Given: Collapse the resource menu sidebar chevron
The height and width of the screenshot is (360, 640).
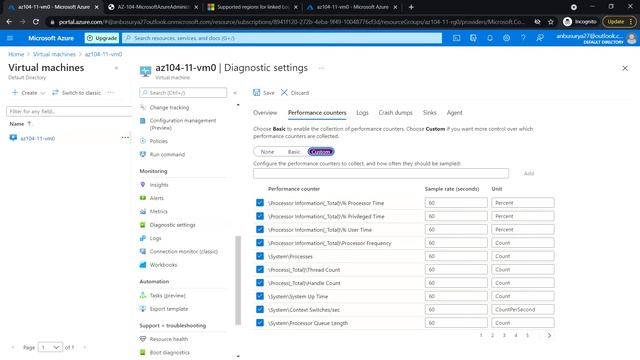Looking at the screenshot, I should click(x=235, y=93).
